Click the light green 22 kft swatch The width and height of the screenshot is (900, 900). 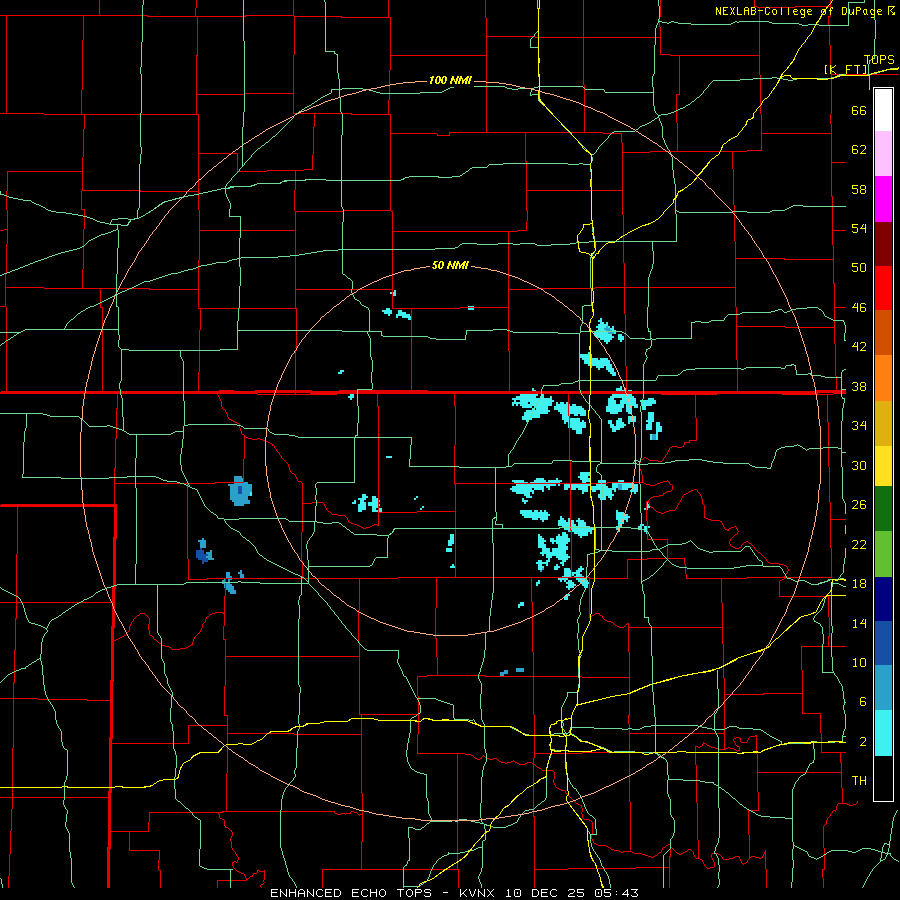[x=883, y=554]
